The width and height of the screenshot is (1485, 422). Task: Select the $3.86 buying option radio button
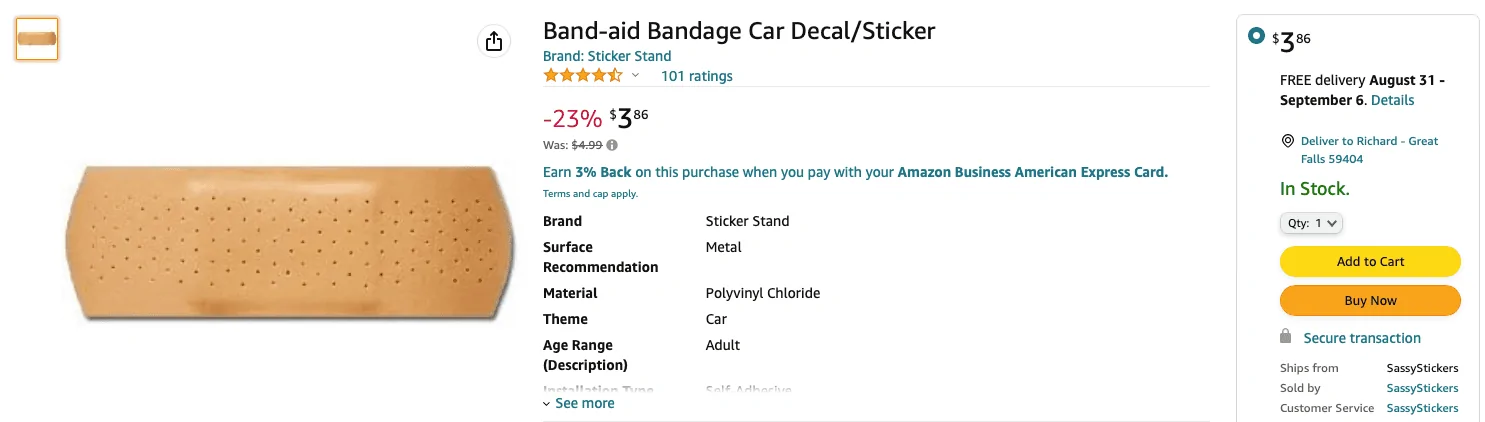coord(1256,37)
